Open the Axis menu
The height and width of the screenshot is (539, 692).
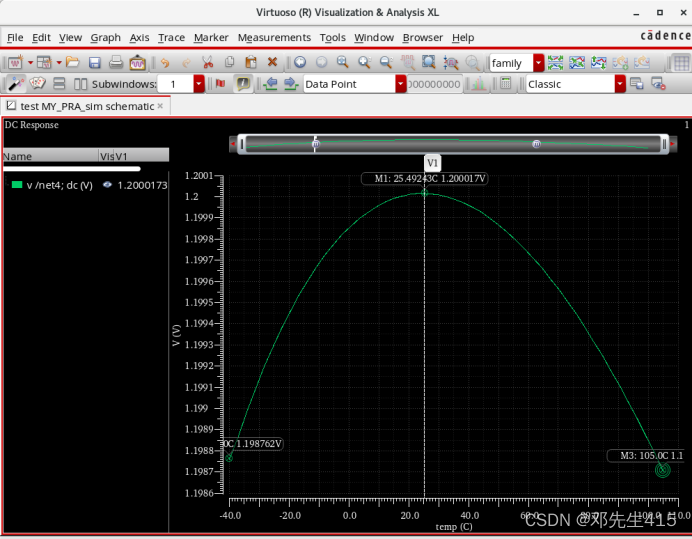pyautogui.click(x=139, y=38)
